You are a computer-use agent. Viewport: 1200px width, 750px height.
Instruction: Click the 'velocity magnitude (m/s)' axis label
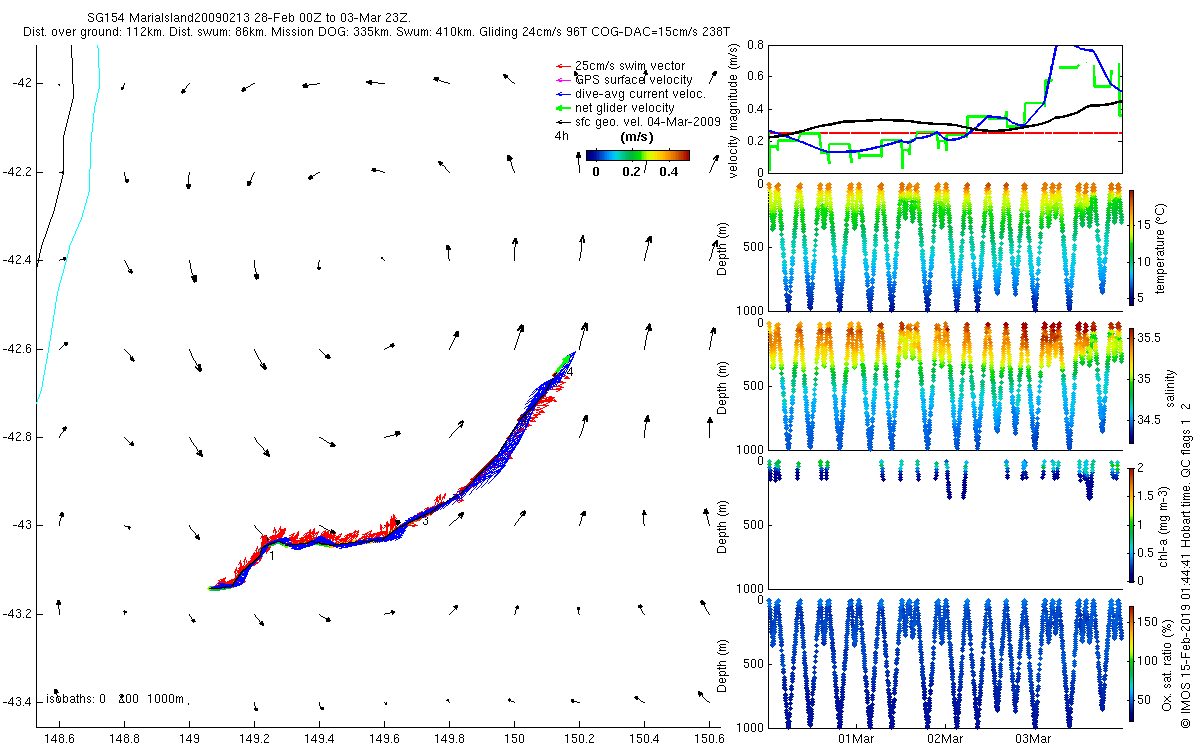(x=734, y=110)
